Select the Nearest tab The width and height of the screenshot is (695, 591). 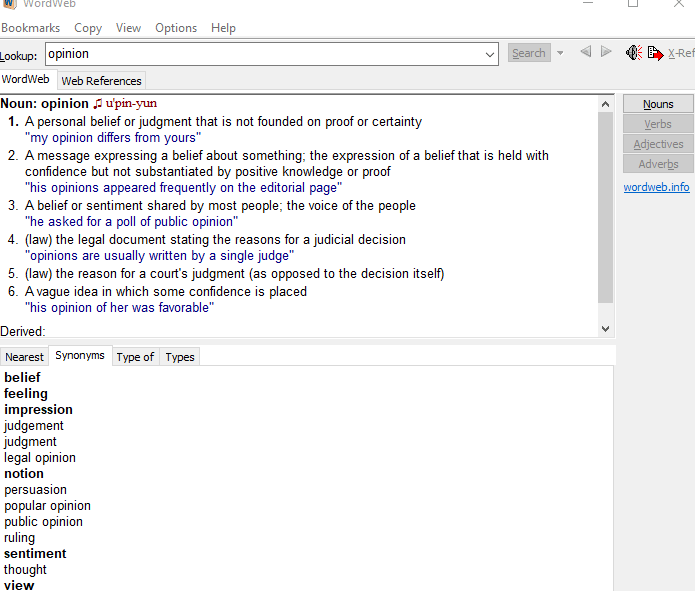24,357
